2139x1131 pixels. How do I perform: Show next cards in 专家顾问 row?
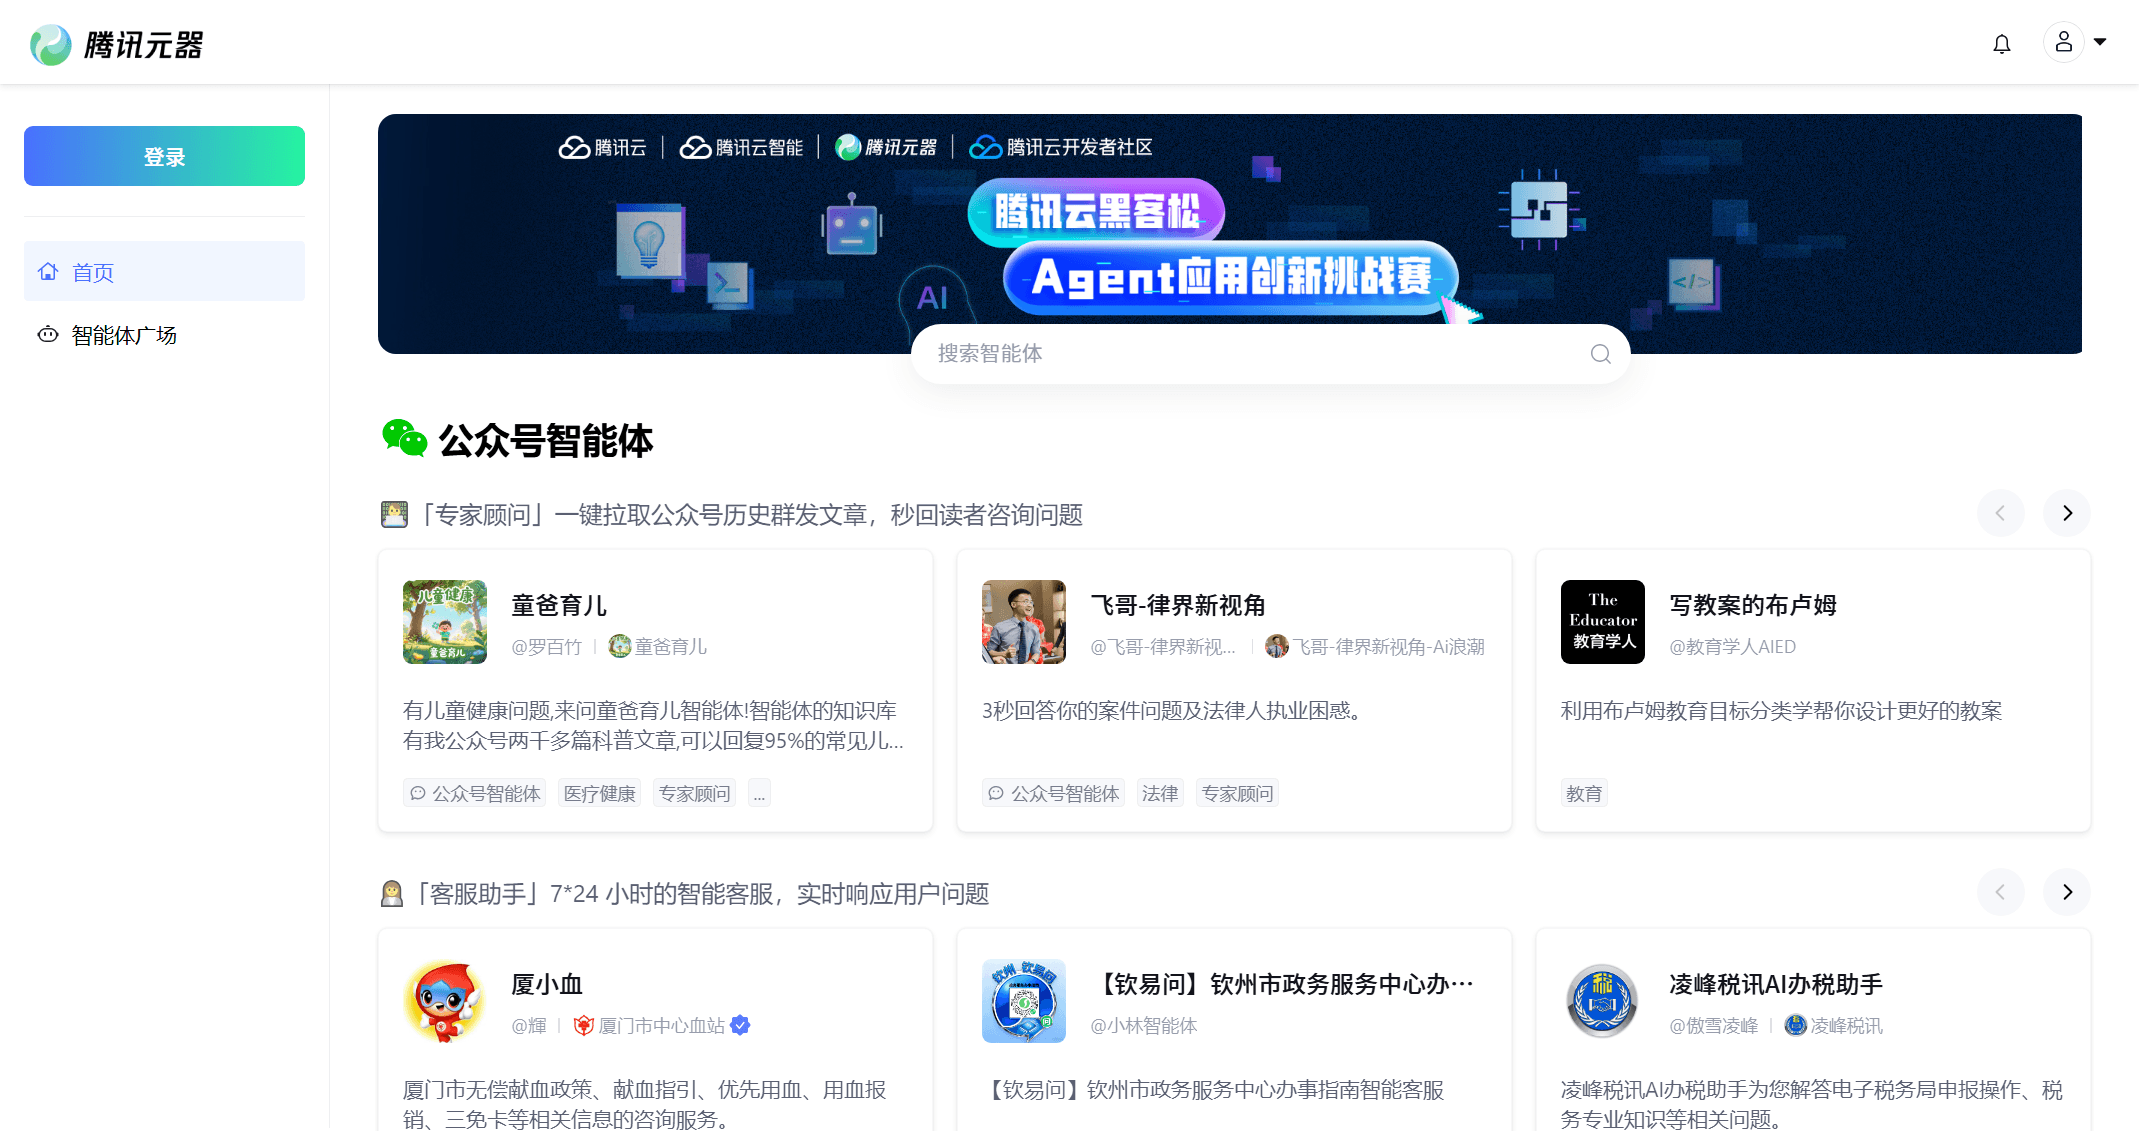pos(2066,513)
